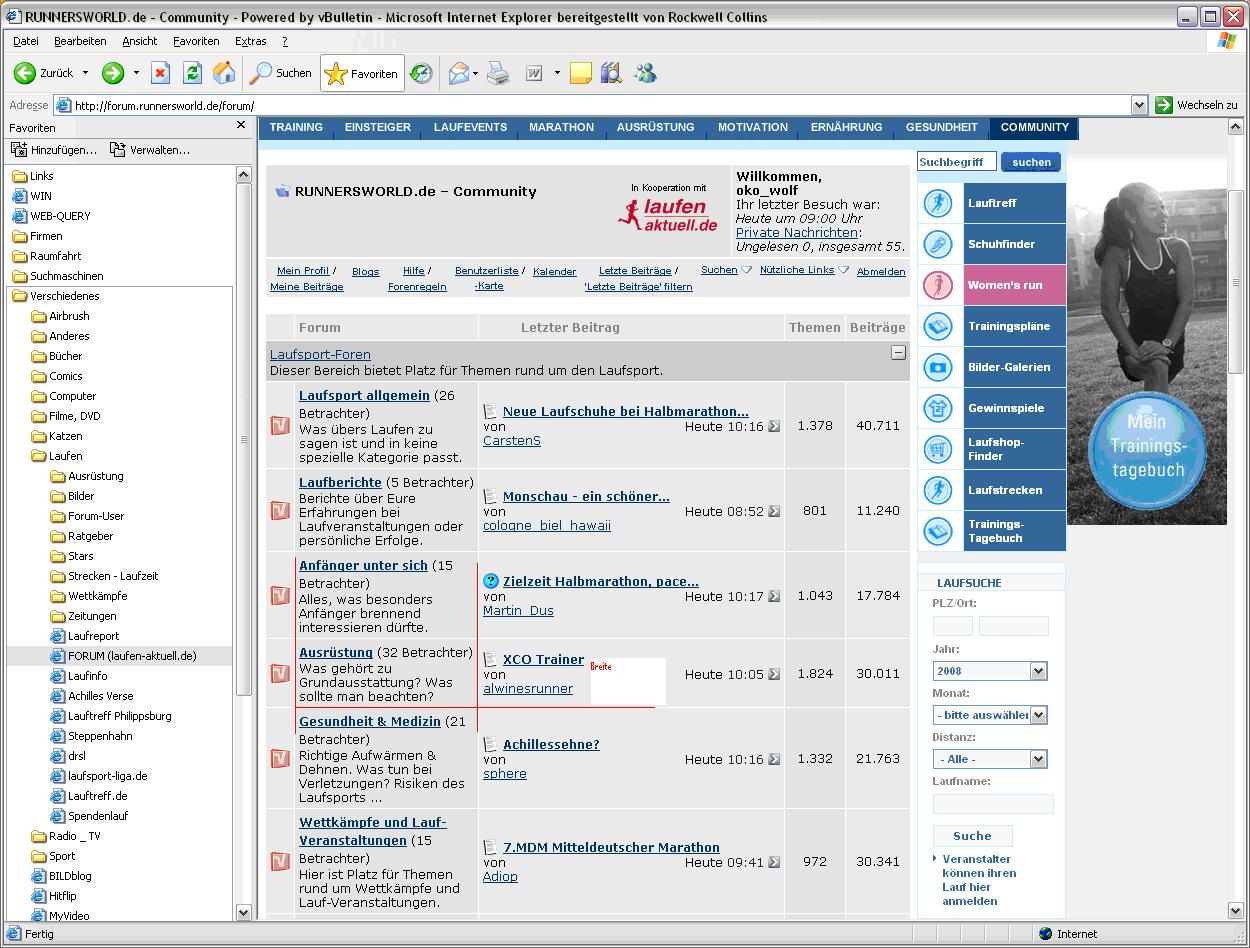Click the Suchbegriff search field
Screen dimensions: 1250x948
(956, 162)
